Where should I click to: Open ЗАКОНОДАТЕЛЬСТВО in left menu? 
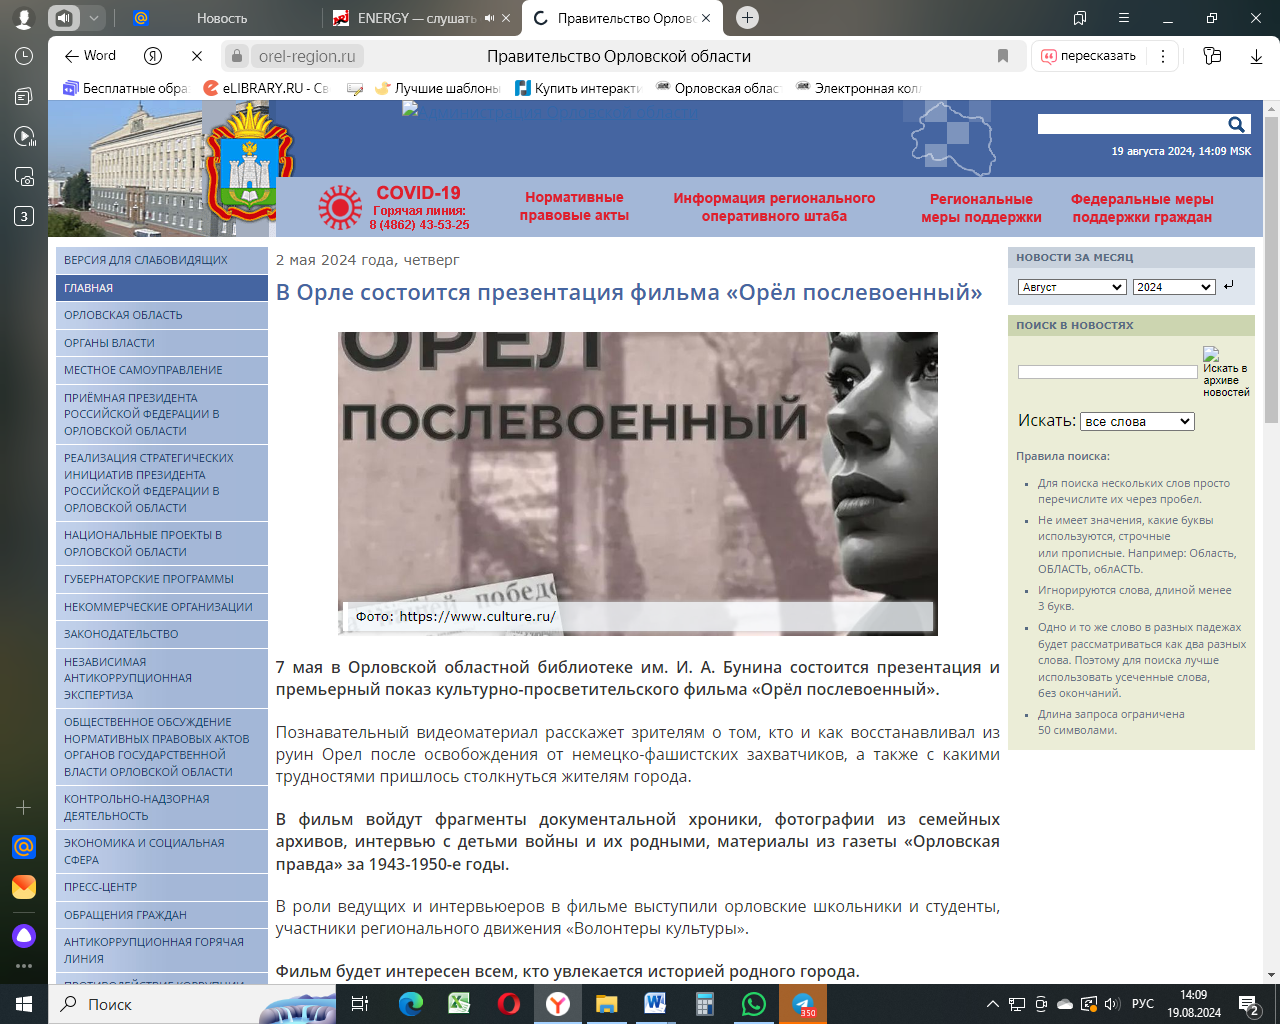click(121, 634)
